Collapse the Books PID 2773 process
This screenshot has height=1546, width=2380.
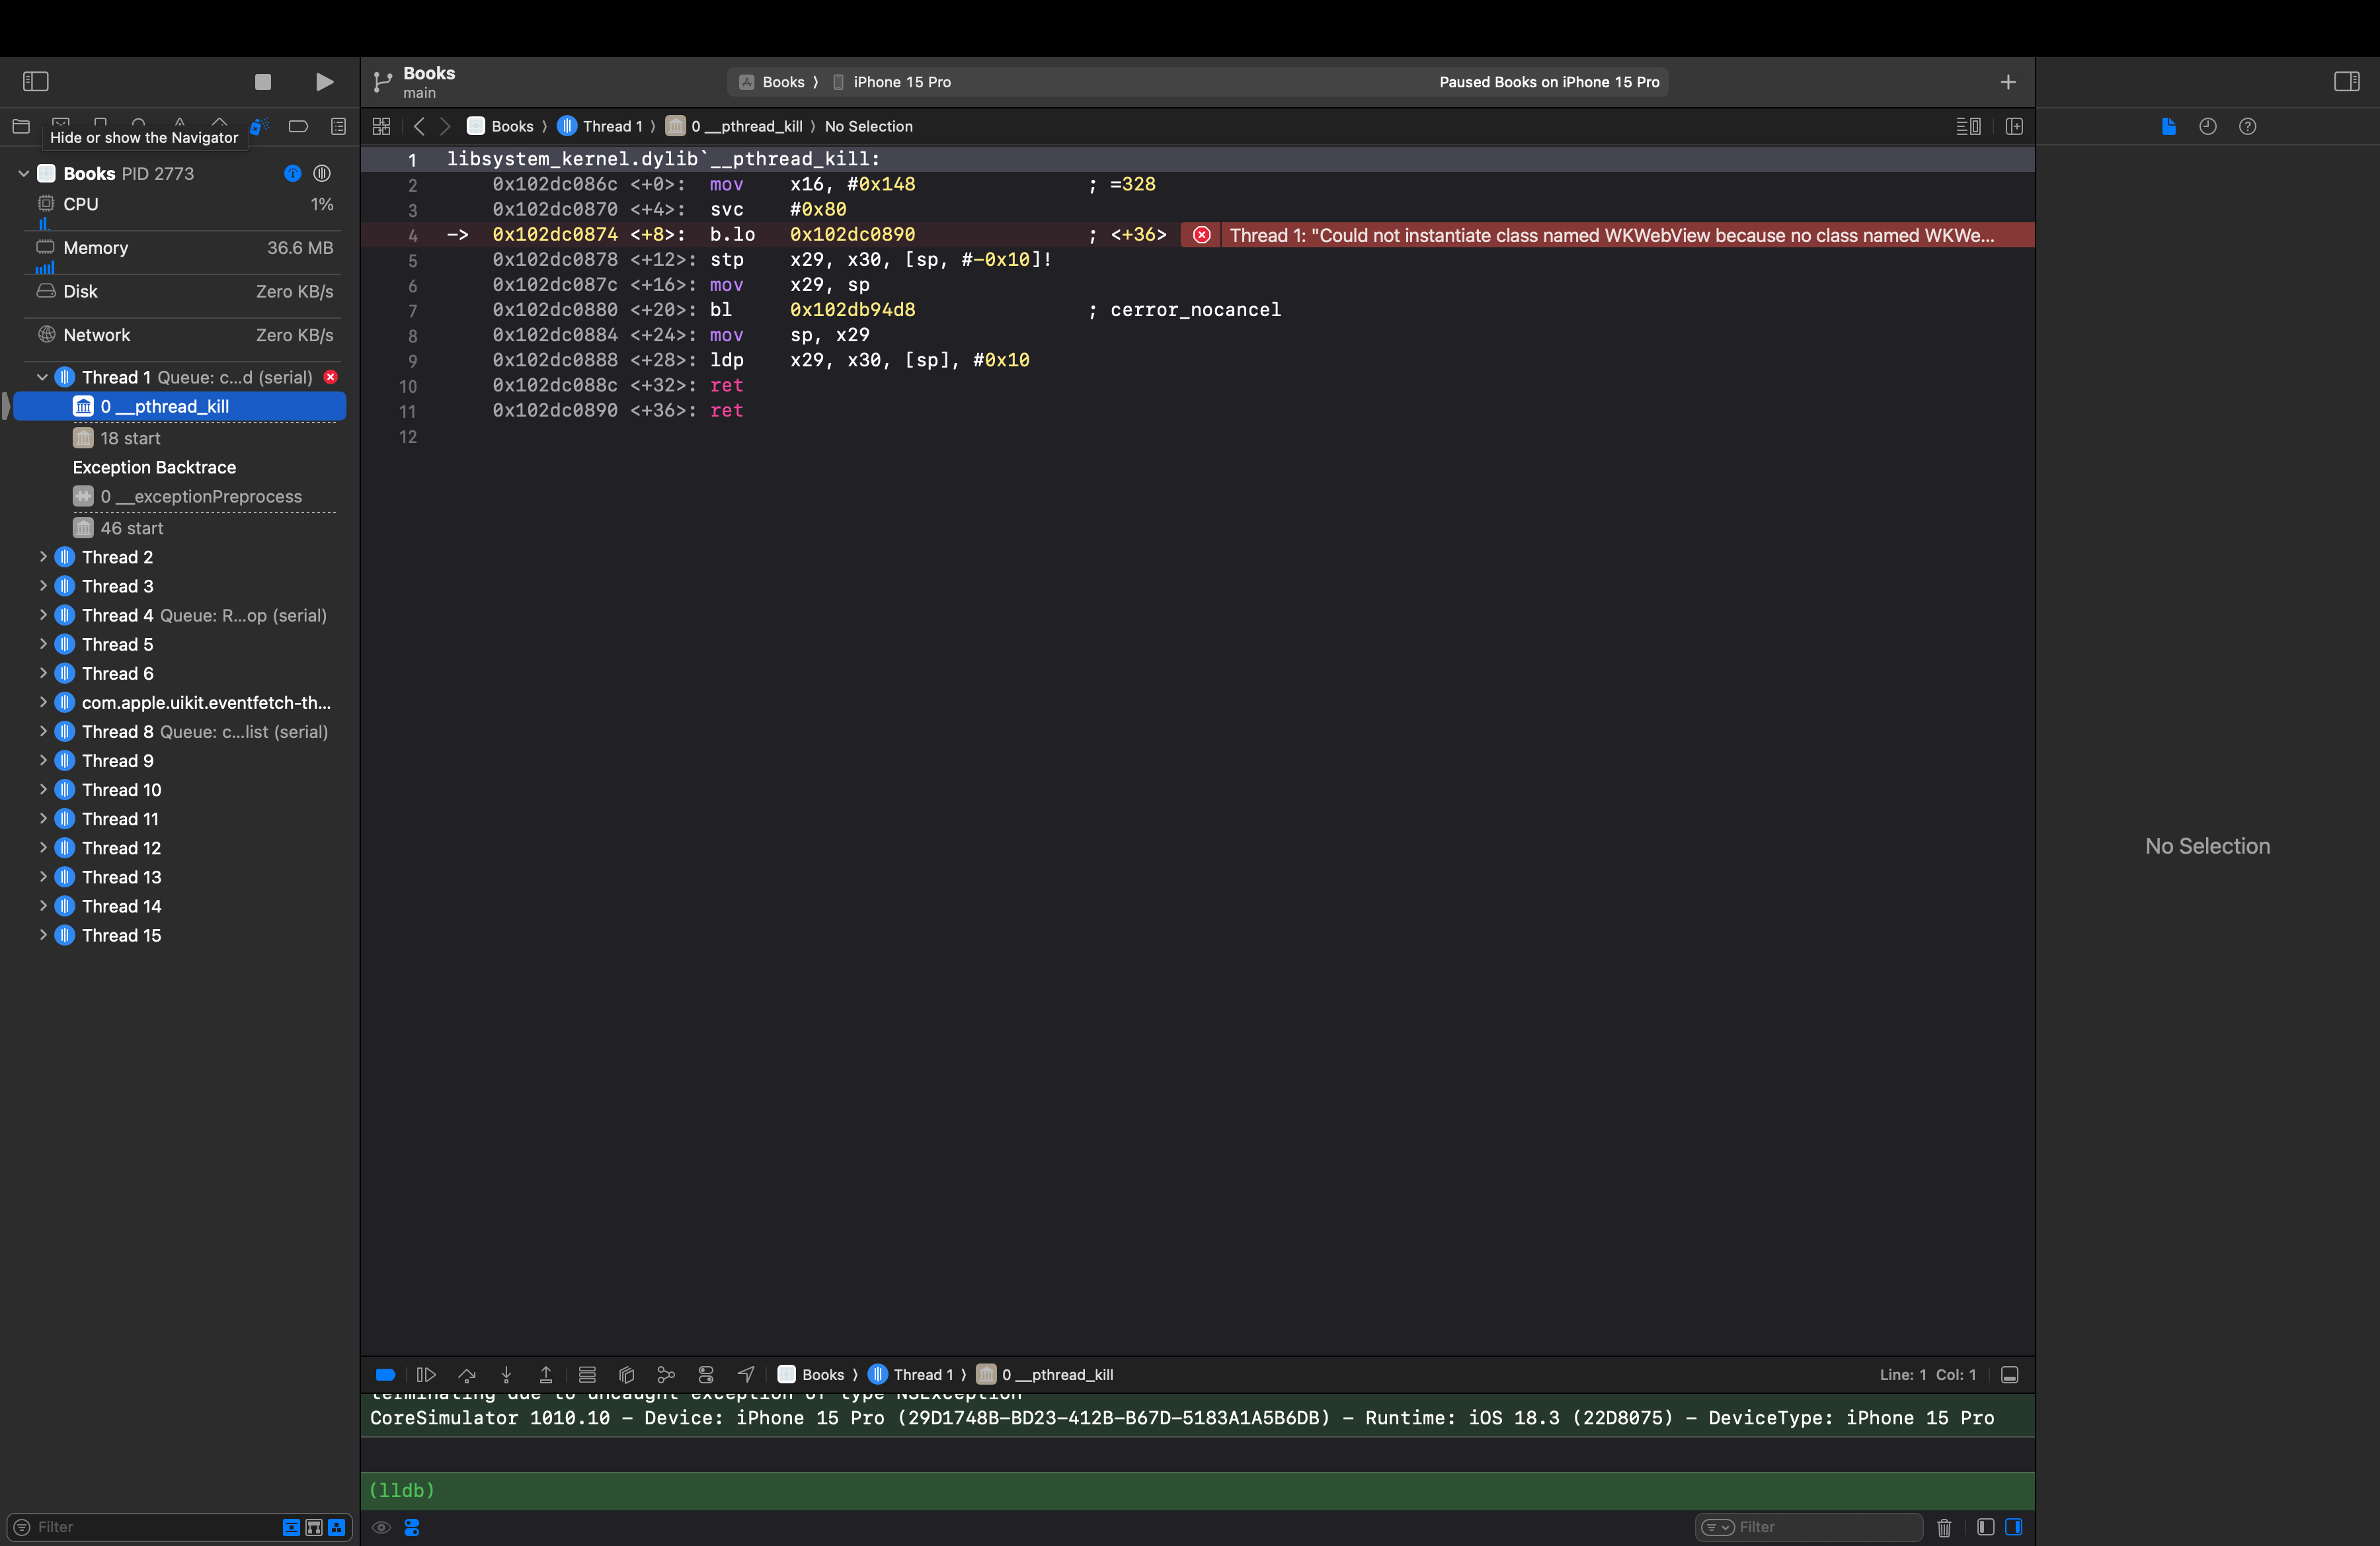(24, 173)
